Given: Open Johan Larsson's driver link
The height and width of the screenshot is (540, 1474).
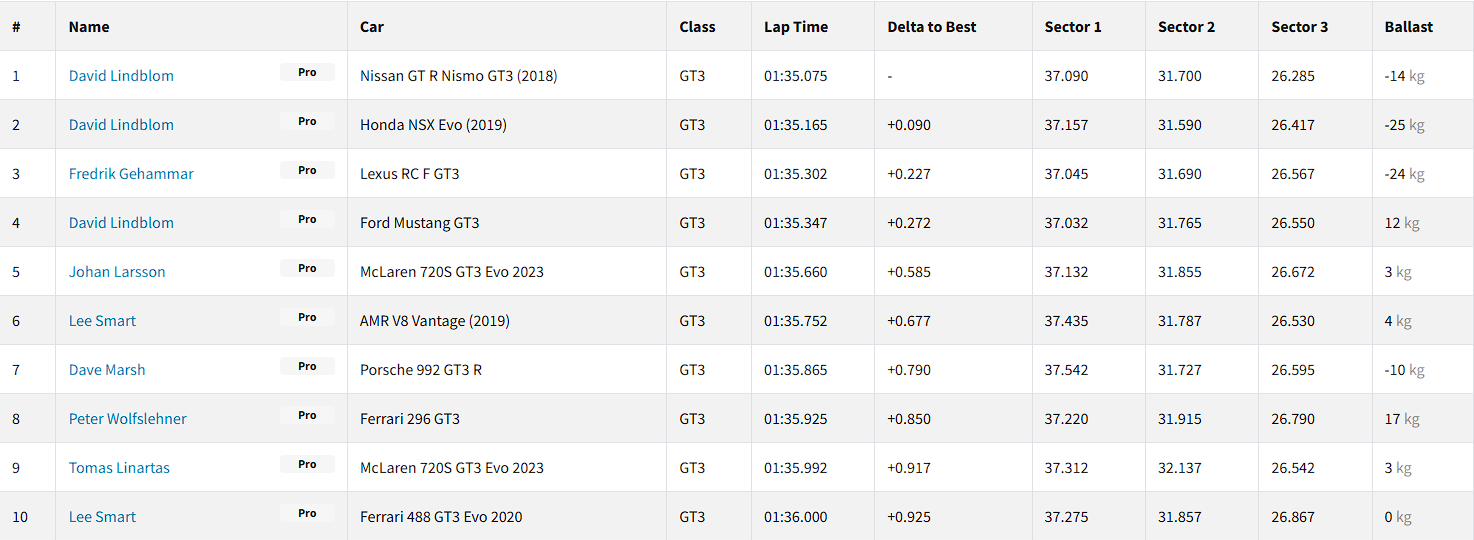Looking at the screenshot, I should coord(117,272).
